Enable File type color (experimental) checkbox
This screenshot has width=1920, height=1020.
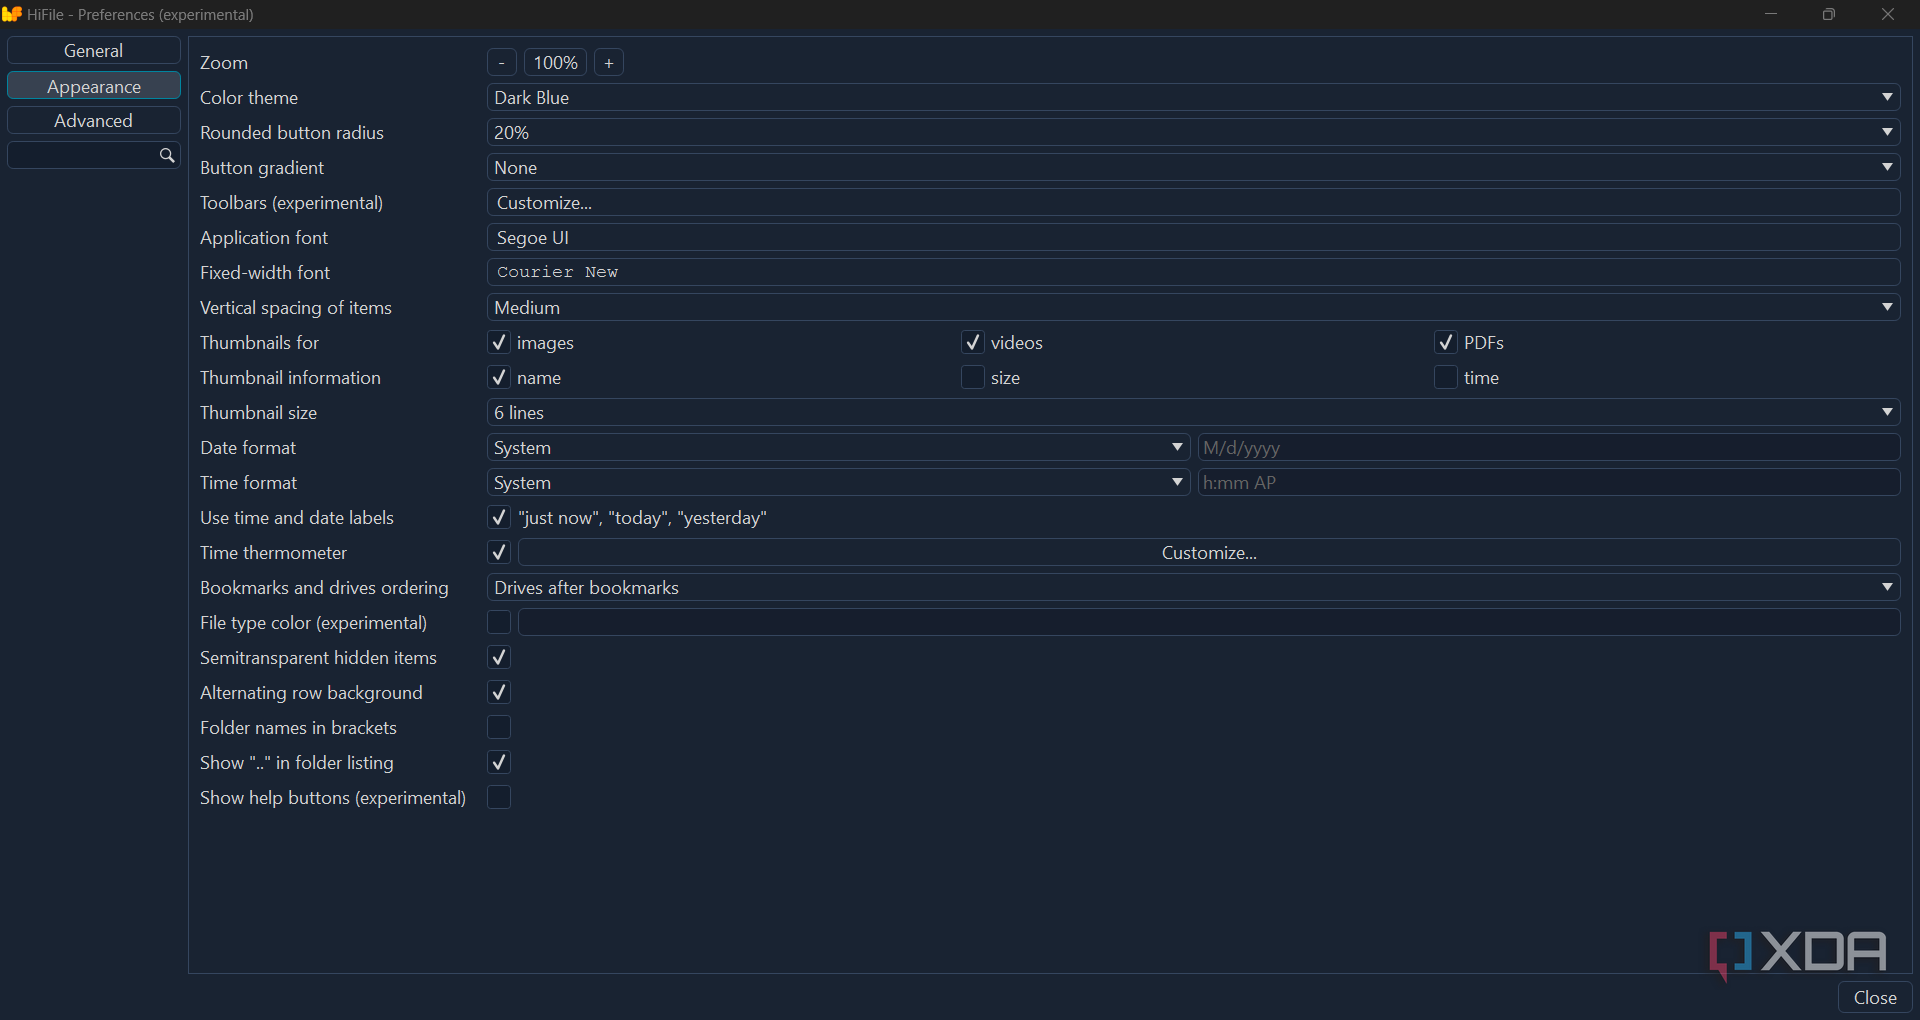tap(499, 623)
